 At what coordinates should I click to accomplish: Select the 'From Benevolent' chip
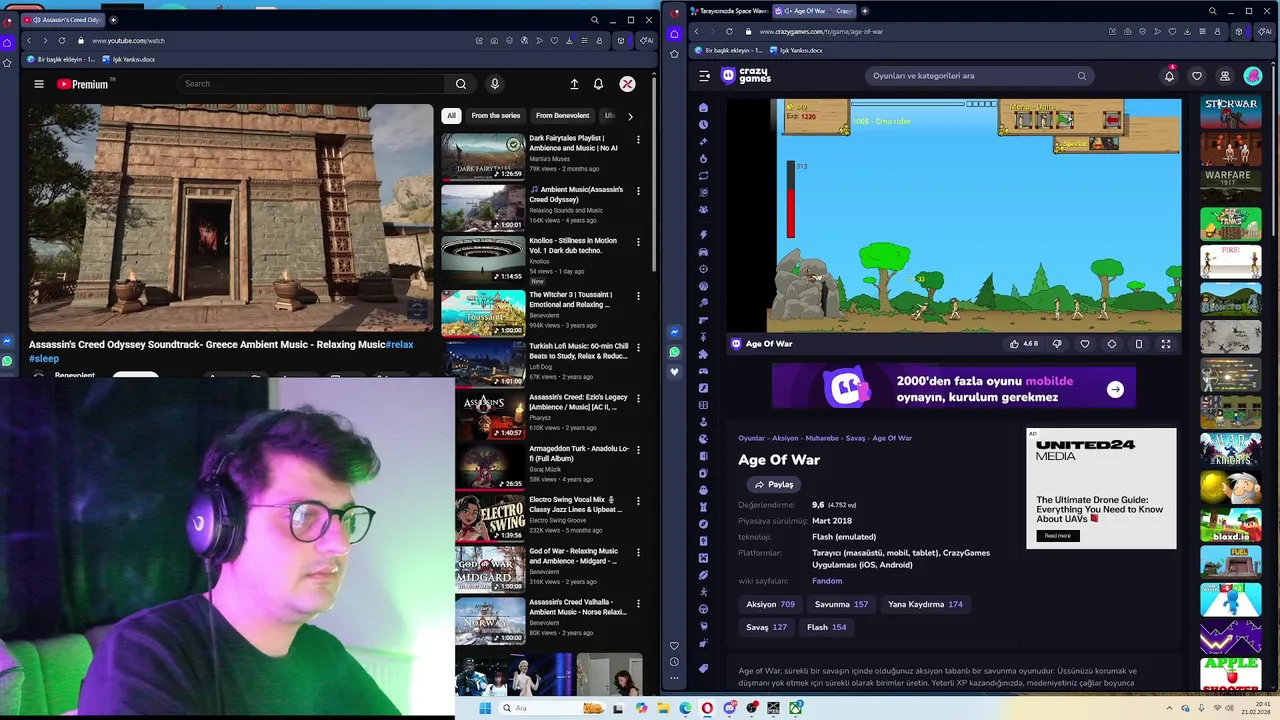[562, 116]
